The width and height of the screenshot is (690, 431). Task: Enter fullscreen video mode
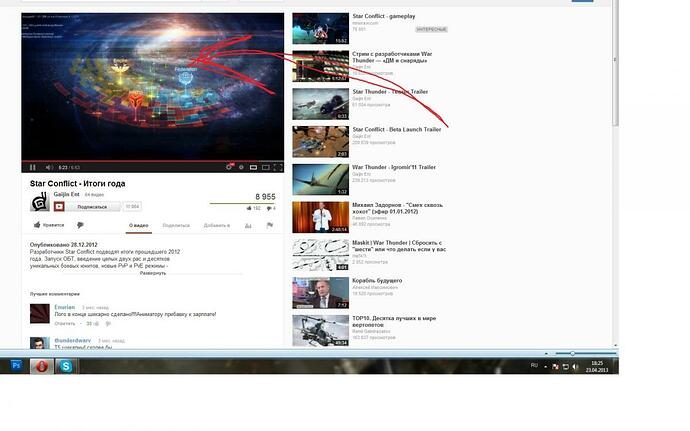point(278,167)
